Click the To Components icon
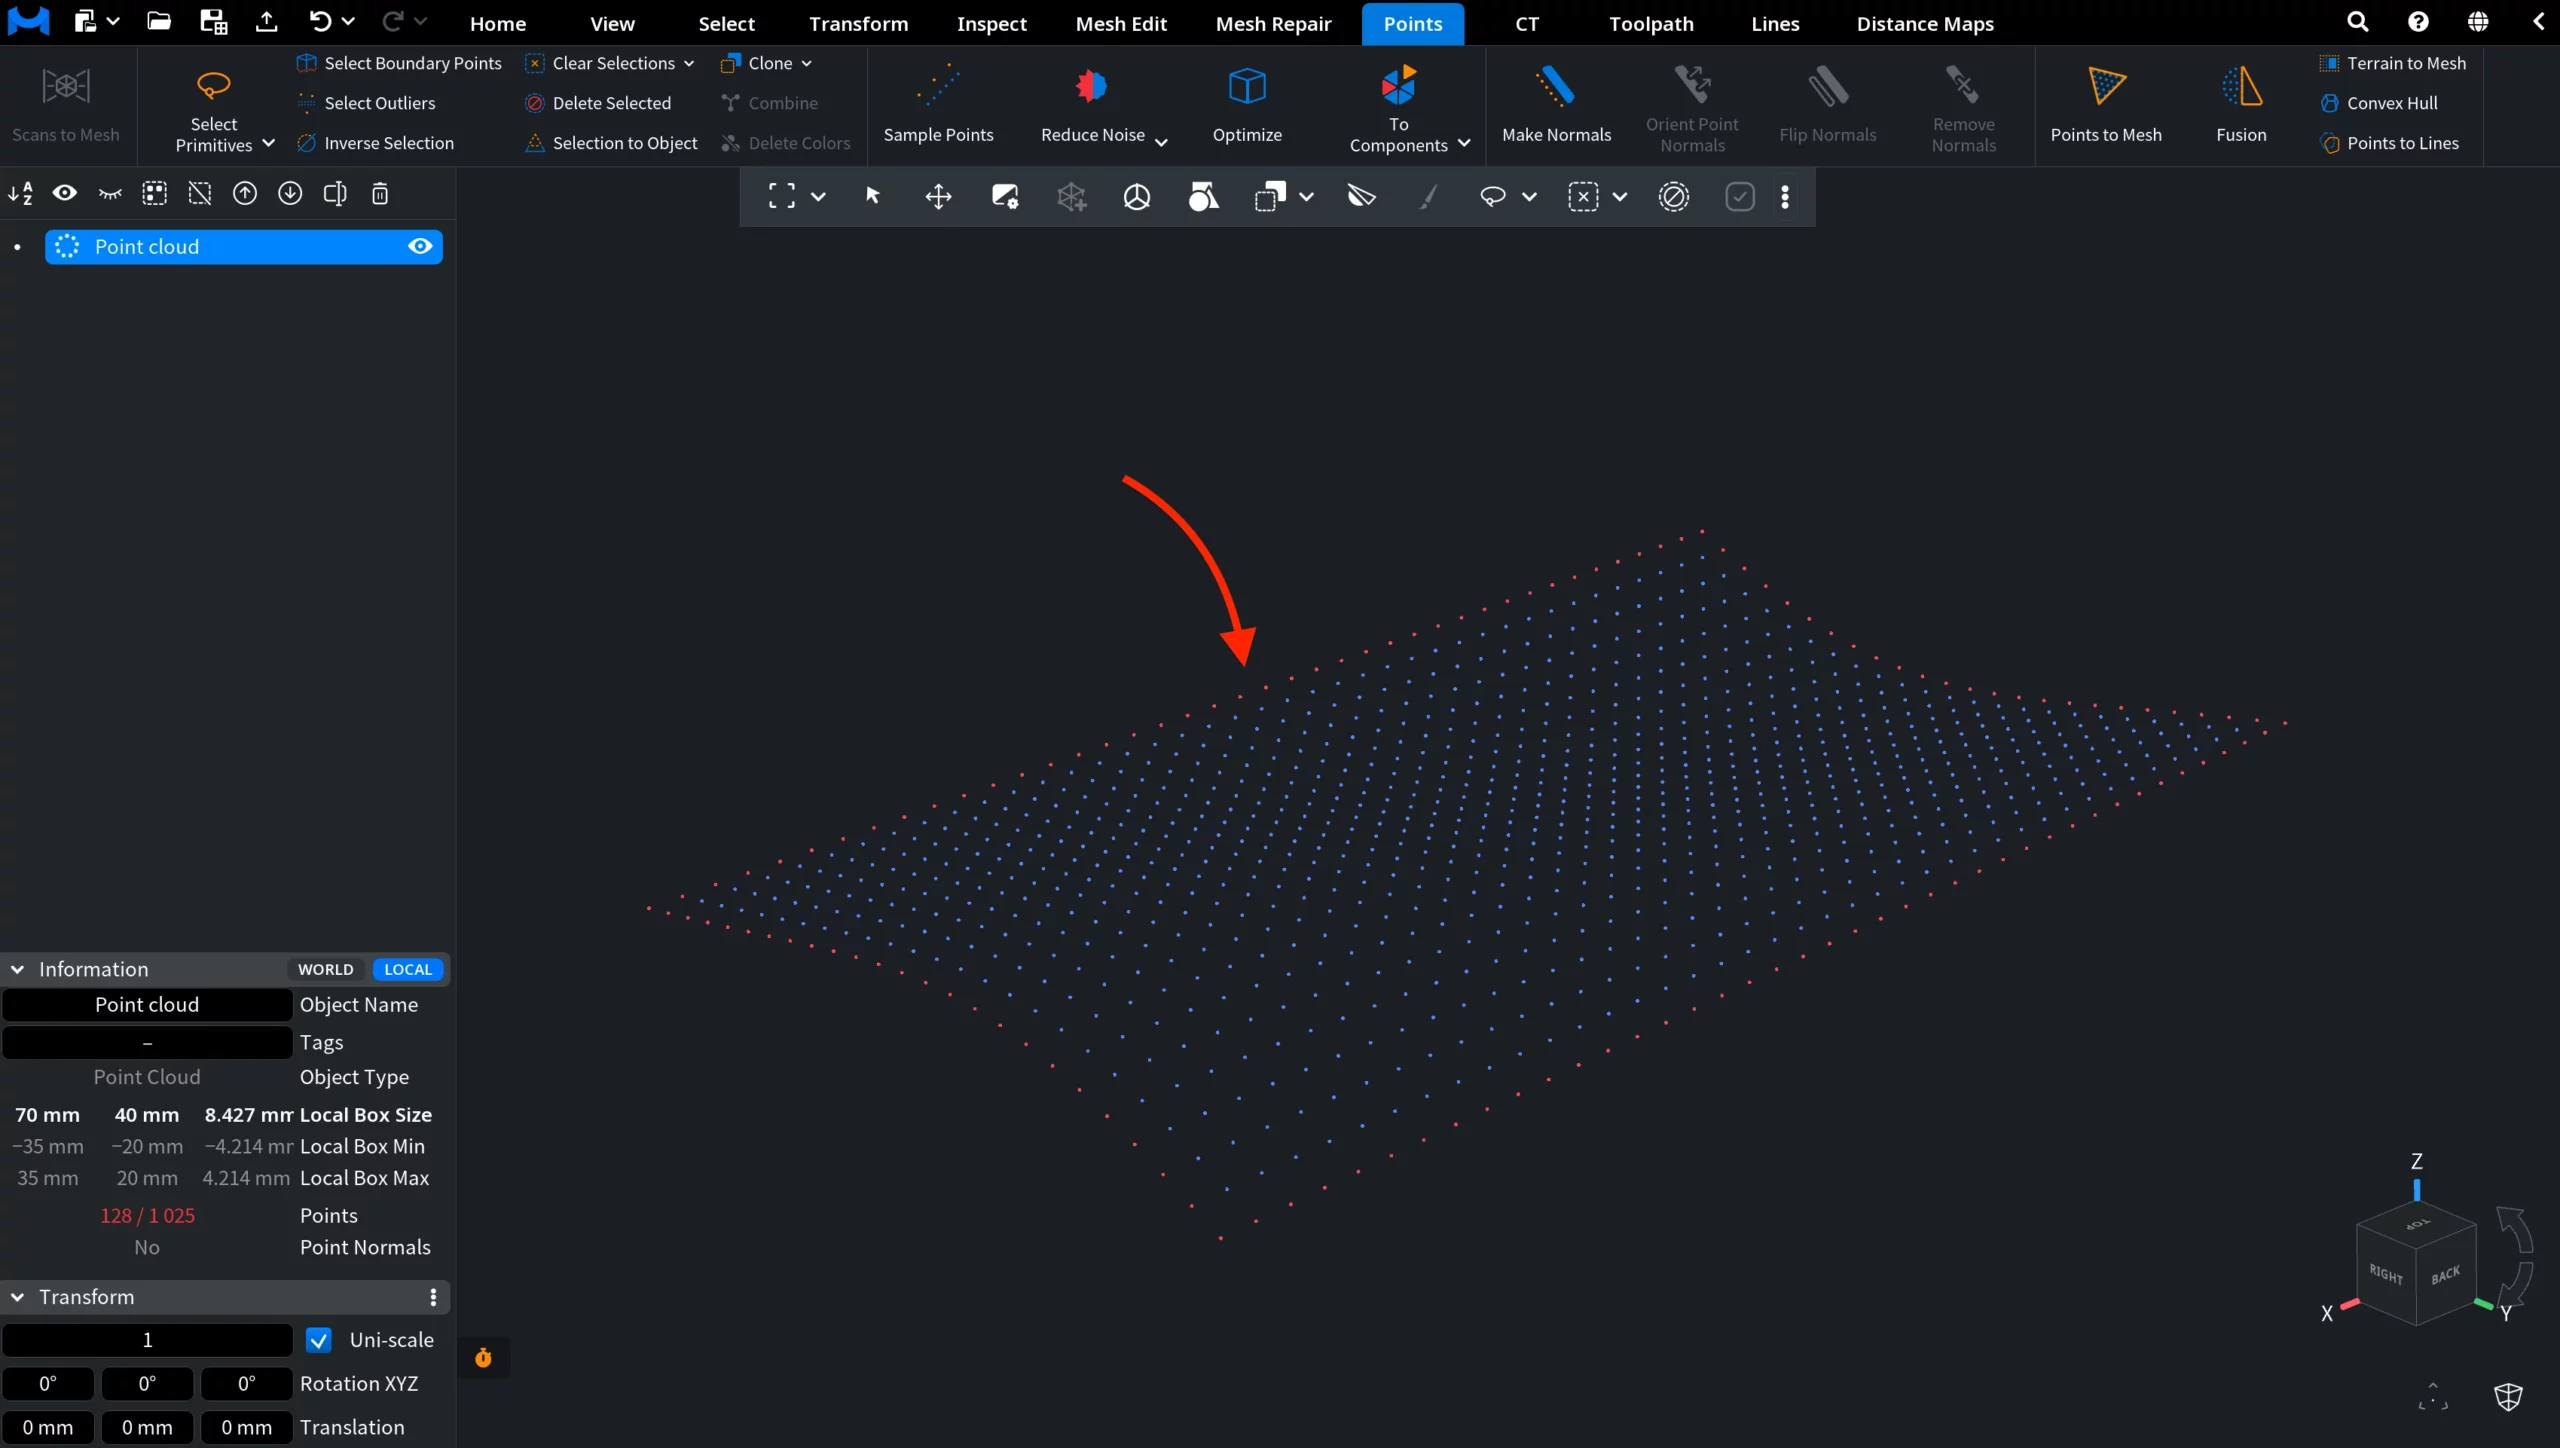This screenshot has height=1448, width=2560. [1398, 85]
